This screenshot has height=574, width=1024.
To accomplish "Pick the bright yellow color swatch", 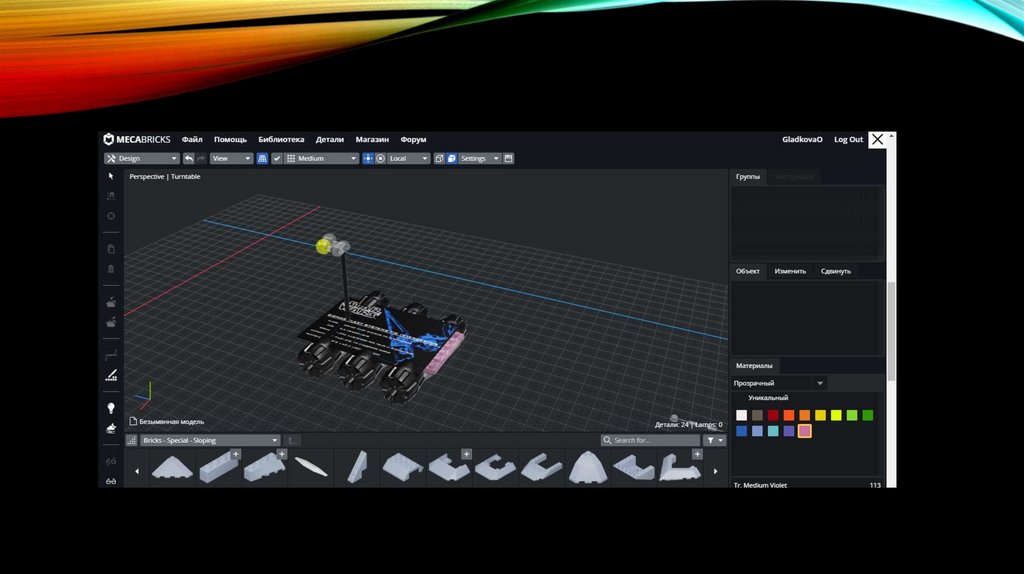I will [x=821, y=415].
